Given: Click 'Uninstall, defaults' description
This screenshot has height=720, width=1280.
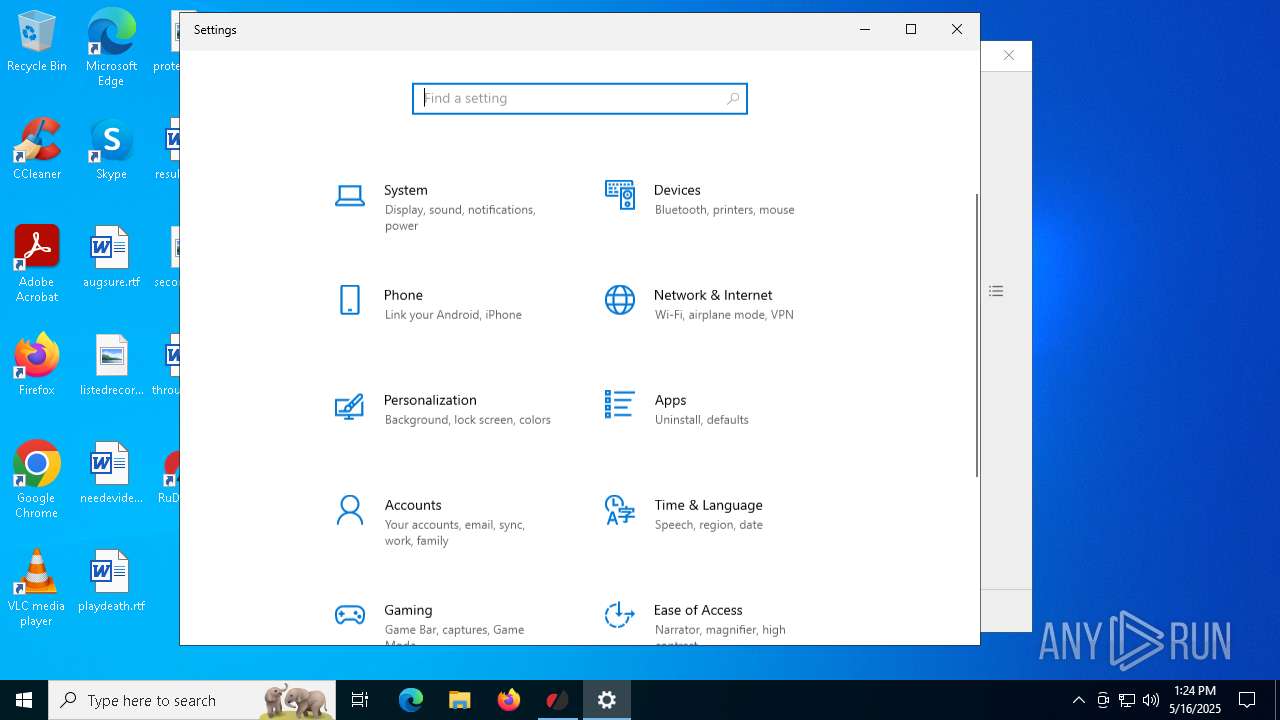Looking at the screenshot, I should click(x=701, y=420).
